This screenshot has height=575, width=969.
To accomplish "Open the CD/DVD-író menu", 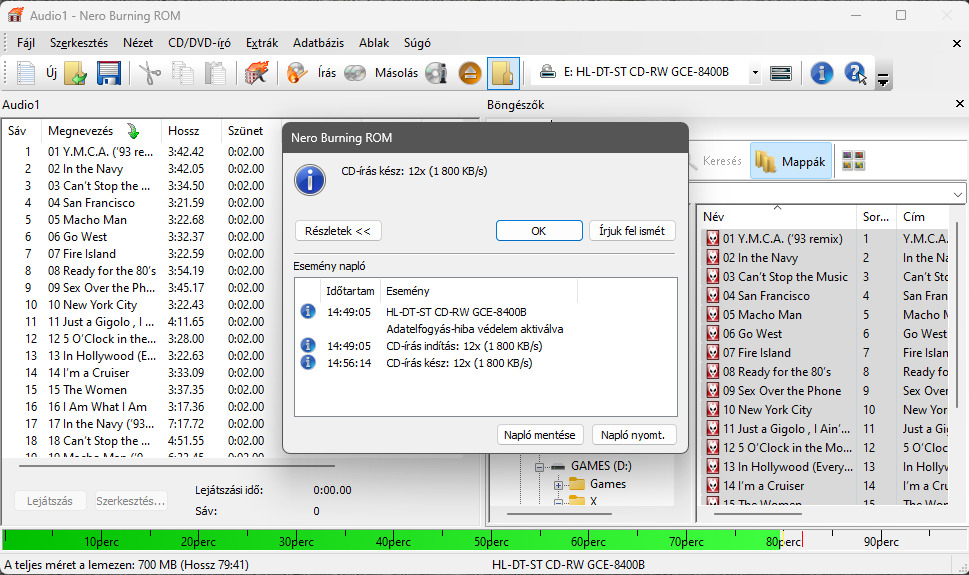I will click(199, 43).
